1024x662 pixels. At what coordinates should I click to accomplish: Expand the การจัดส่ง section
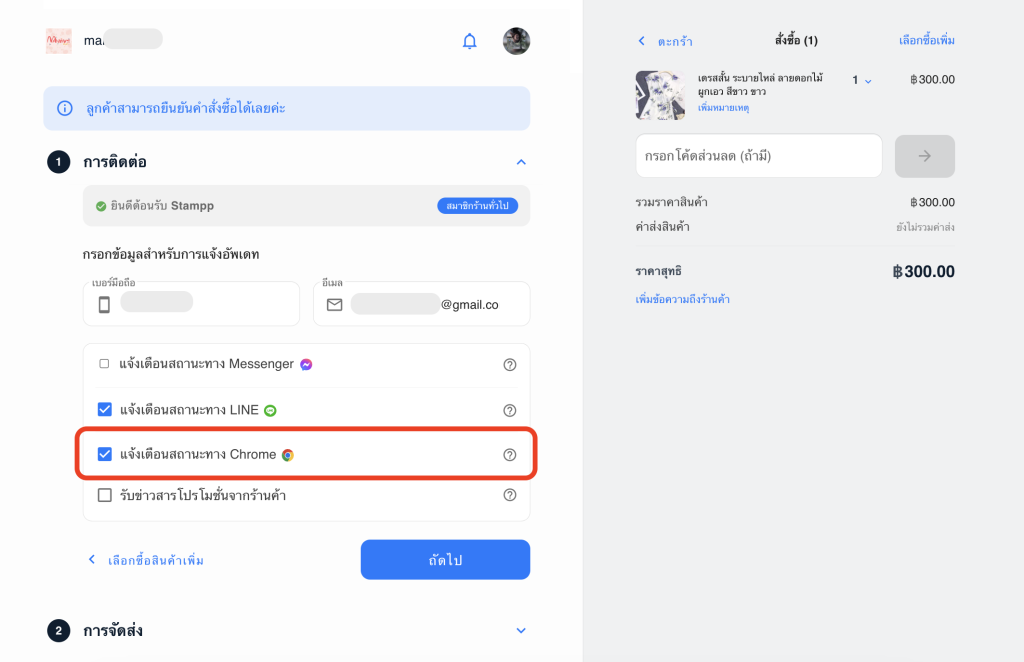[x=520, y=630]
